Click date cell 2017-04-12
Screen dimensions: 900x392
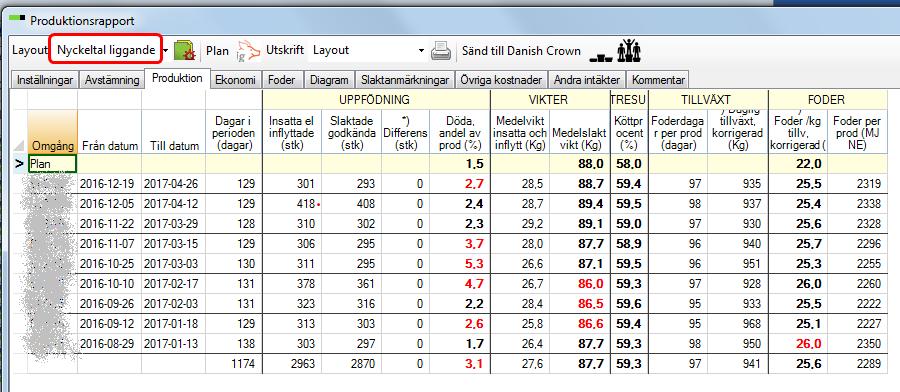[x=173, y=204]
